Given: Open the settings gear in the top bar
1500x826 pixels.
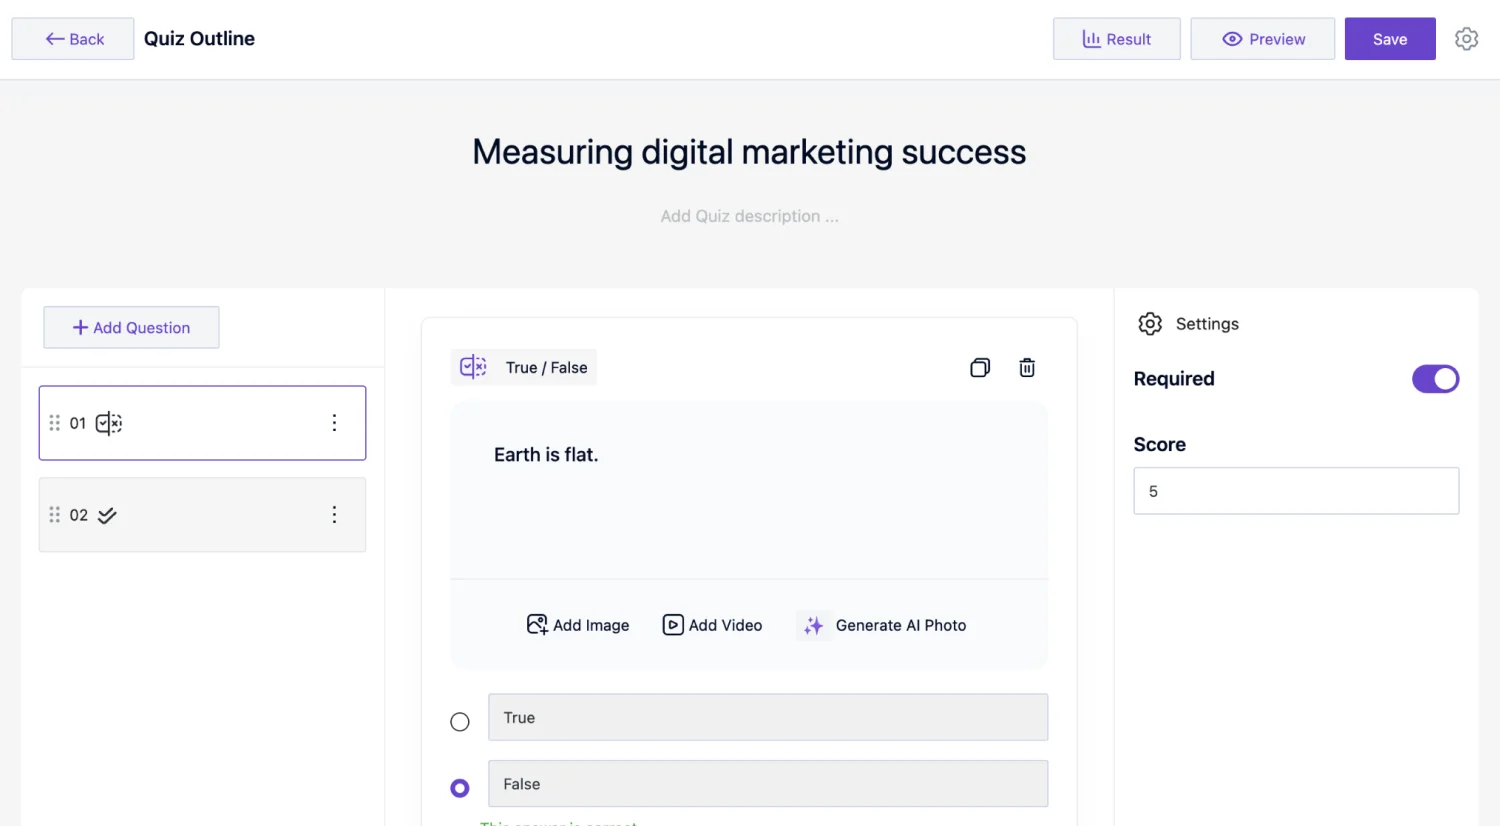Looking at the screenshot, I should point(1466,38).
